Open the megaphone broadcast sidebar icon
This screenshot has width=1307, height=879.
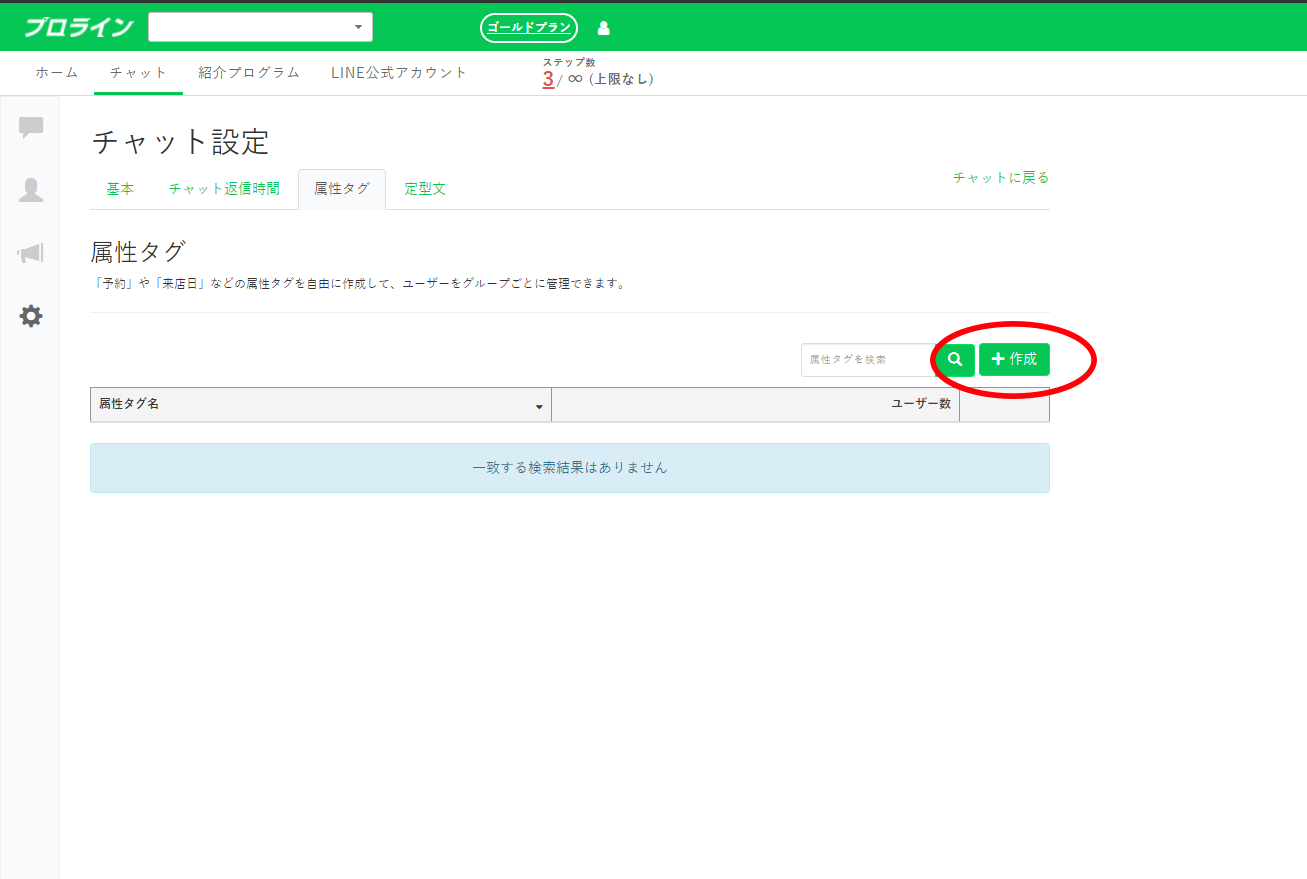coord(31,253)
